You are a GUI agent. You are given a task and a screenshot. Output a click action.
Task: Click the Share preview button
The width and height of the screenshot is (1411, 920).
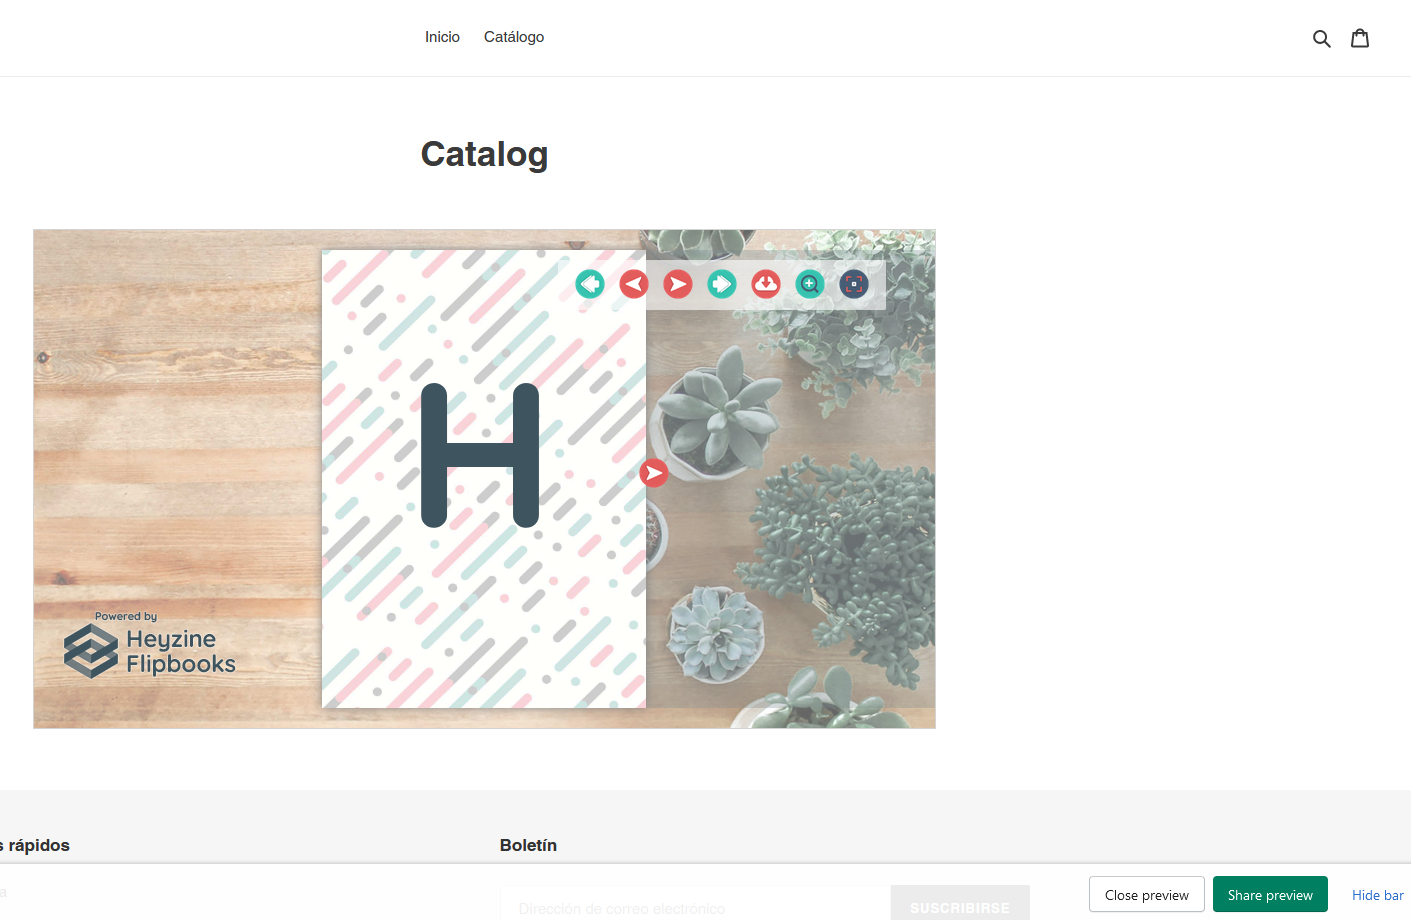(1270, 894)
